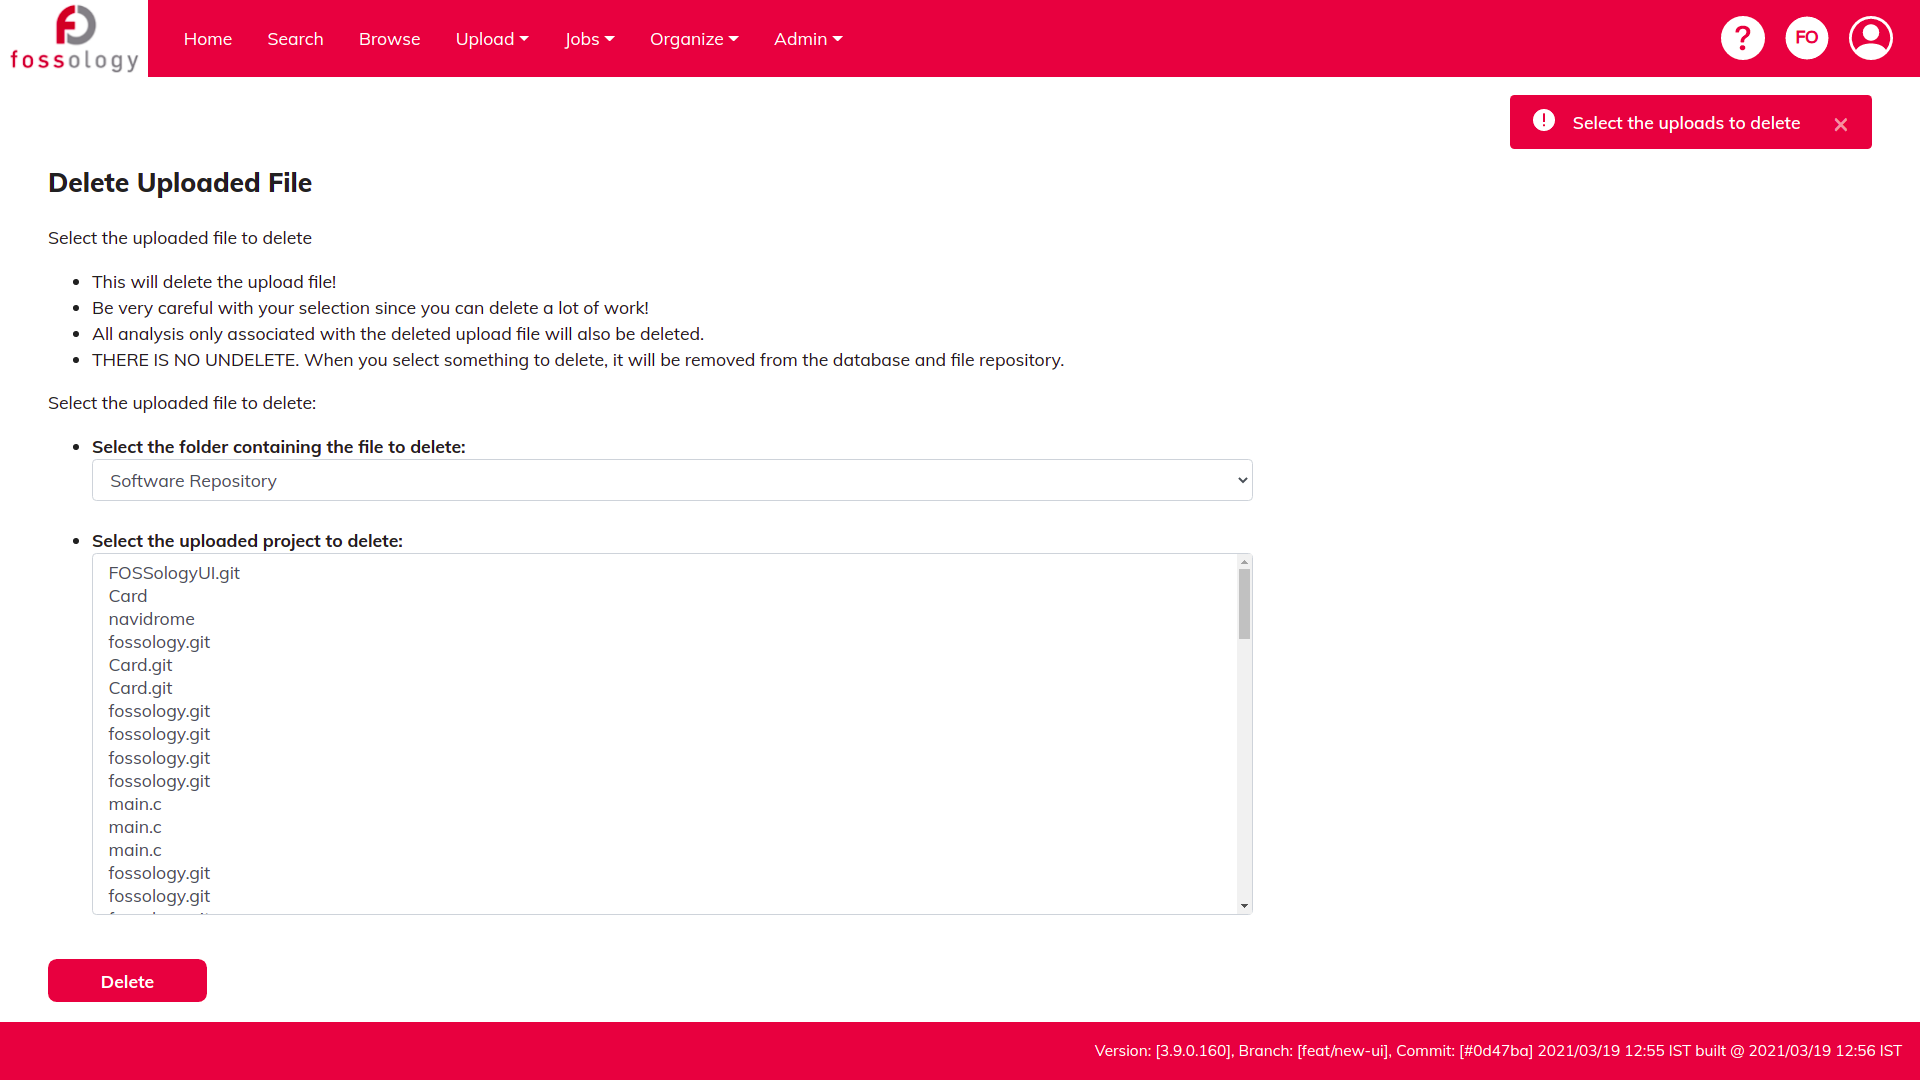Click the user account profile icon
1920x1080 pixels.
point(1870,38)
